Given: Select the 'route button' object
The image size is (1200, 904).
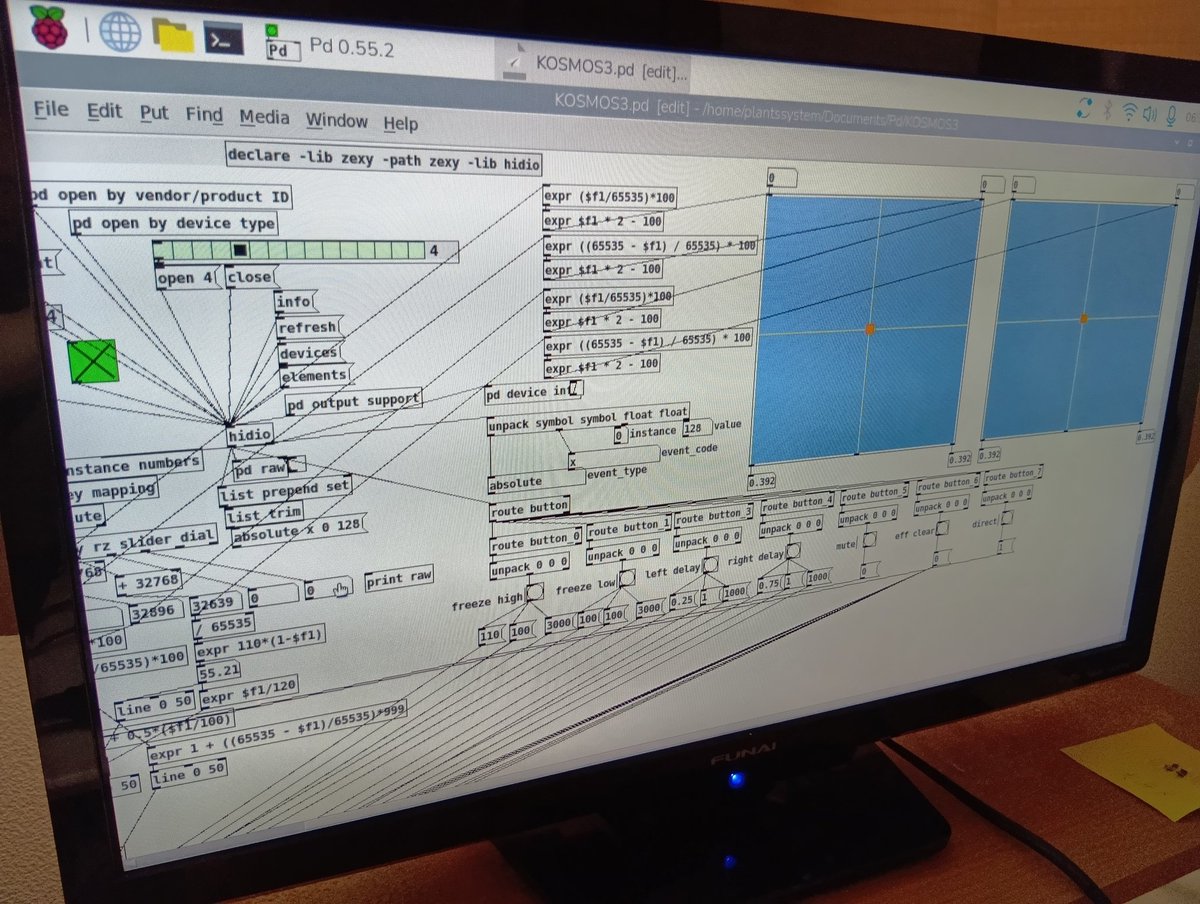Looking at the screenshot, I should [530, 509].
